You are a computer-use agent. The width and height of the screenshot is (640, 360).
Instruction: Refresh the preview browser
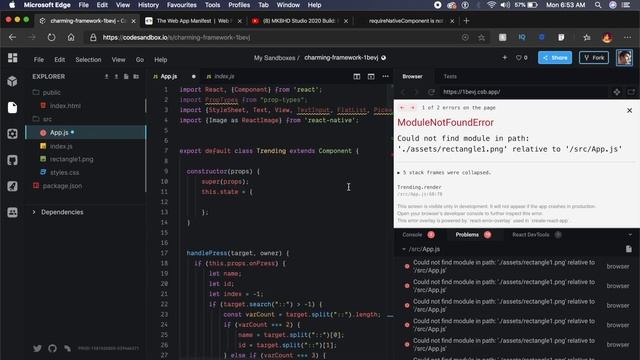click(431, 92)
